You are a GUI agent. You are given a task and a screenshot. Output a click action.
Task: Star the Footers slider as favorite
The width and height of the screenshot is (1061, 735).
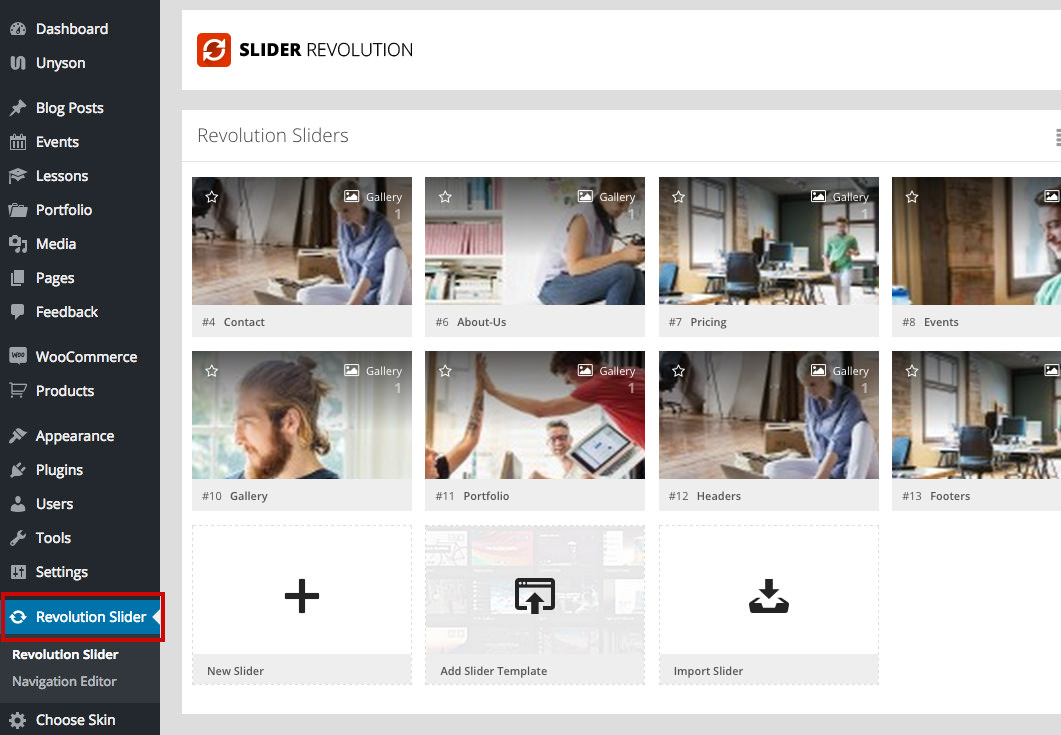pyautogui.click(x=912, y=371)
